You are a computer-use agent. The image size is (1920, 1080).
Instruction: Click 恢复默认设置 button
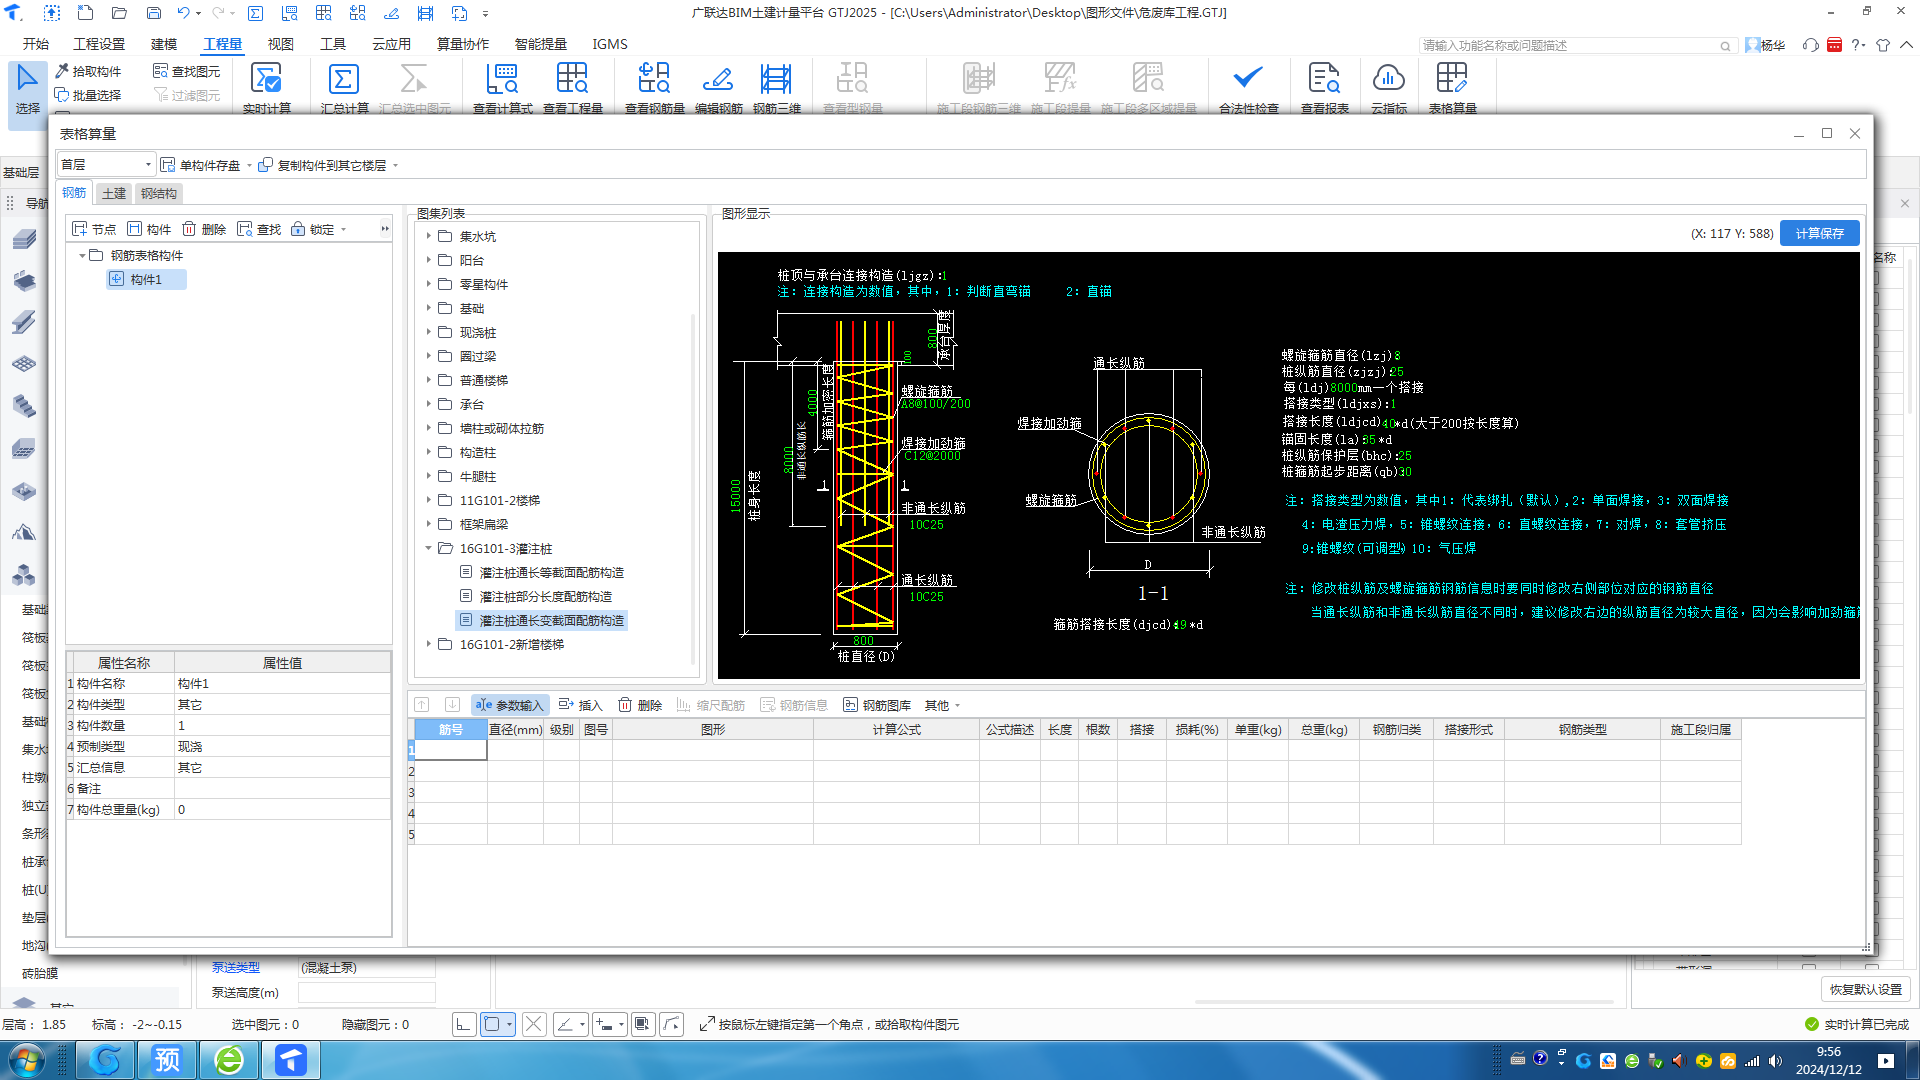pyautogui.click(x=1865, y=989)
